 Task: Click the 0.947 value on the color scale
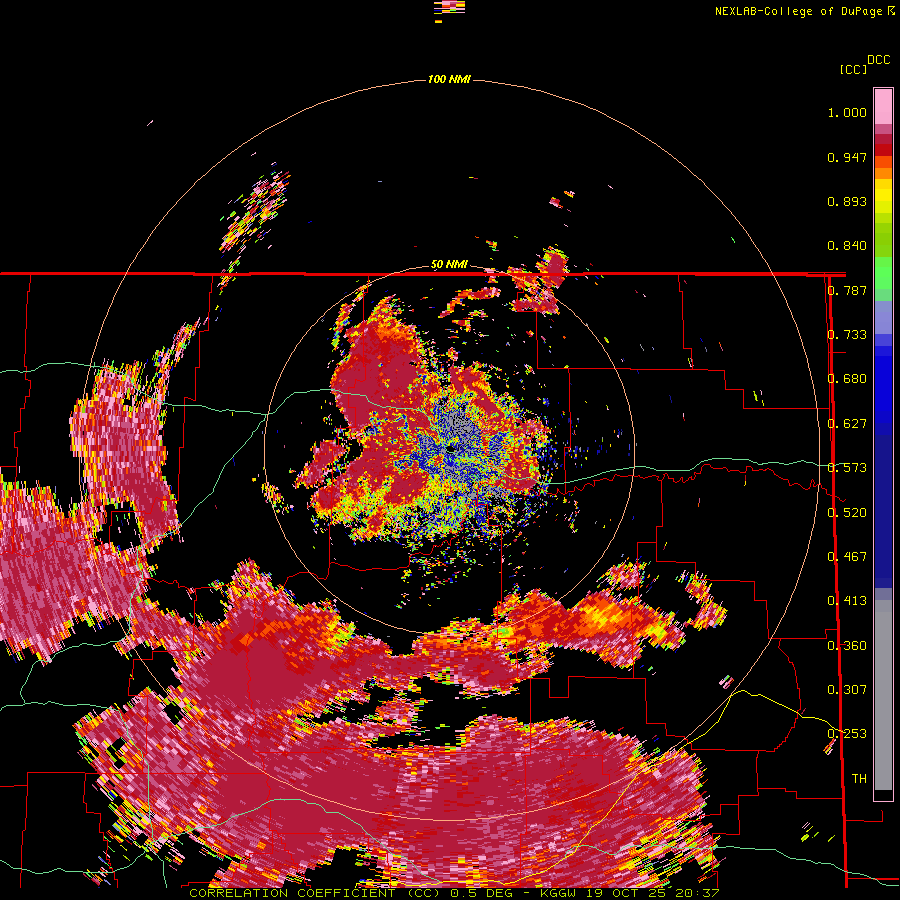click(847, 157)
